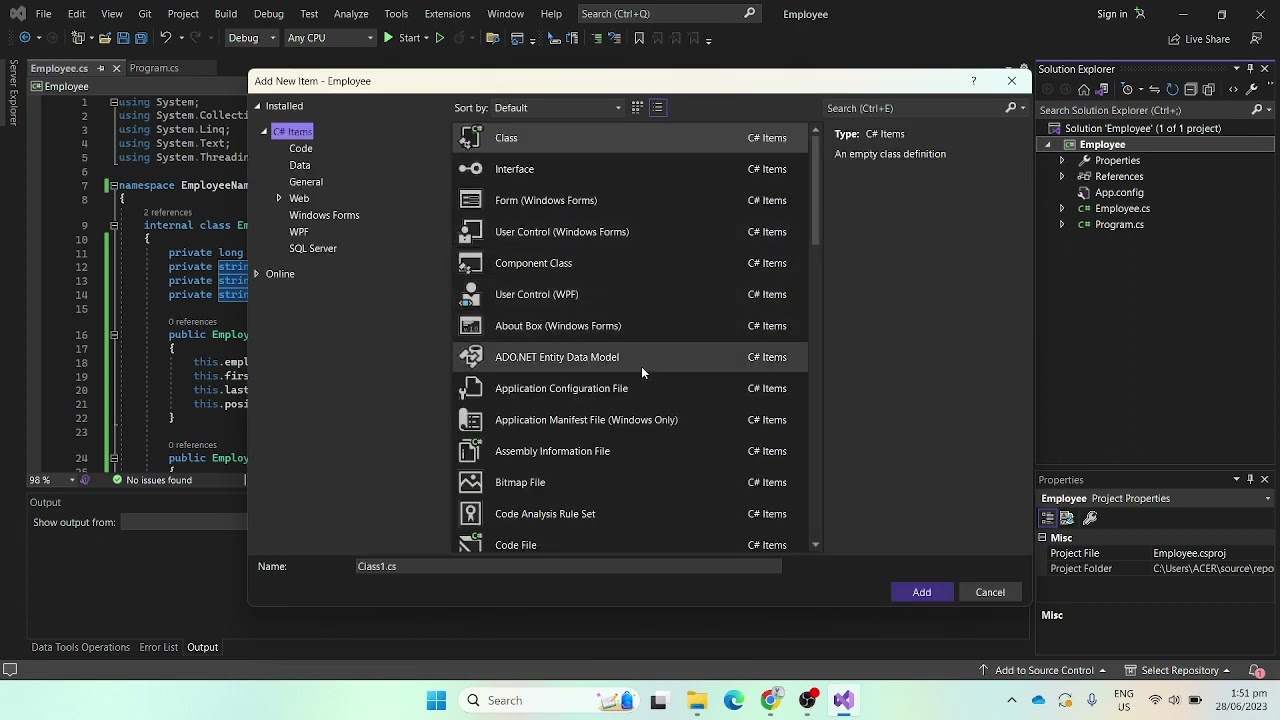The image size is (1280, 720).
Task: Click Home icon in Solution Explorer toolbar
Action: click(1083, 89)
